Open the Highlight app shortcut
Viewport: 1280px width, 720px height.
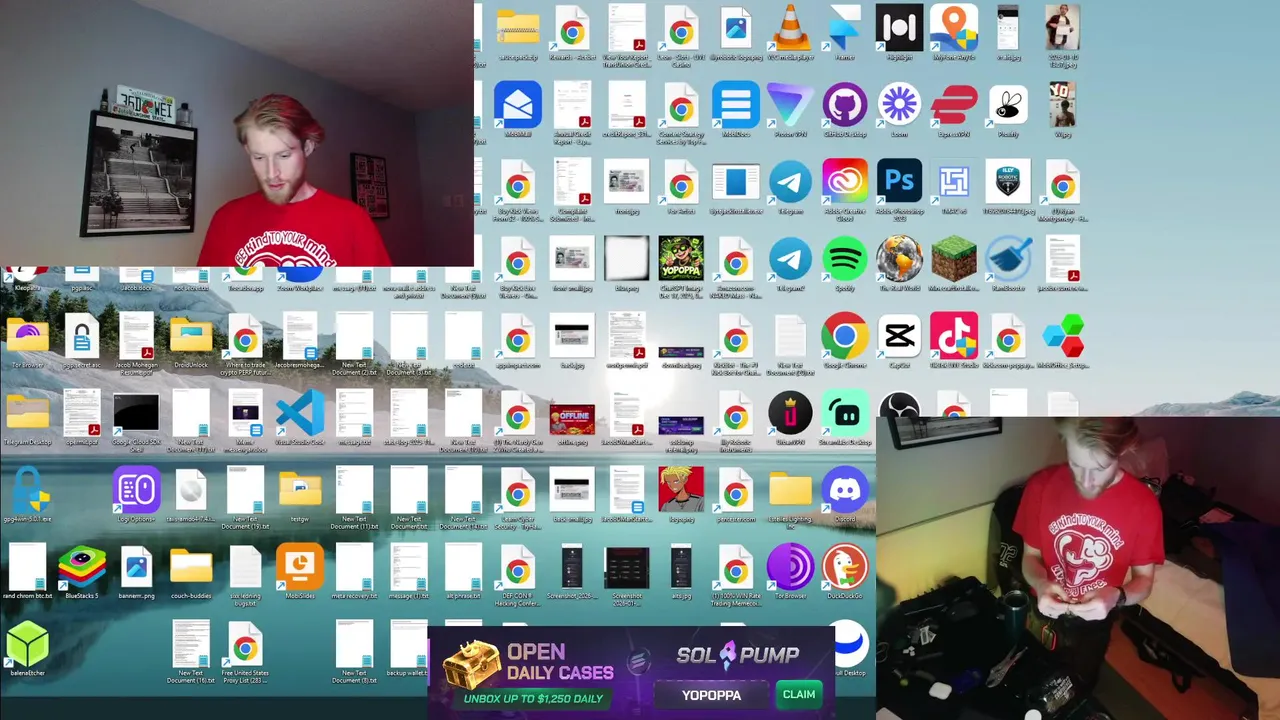coord(899,28)
